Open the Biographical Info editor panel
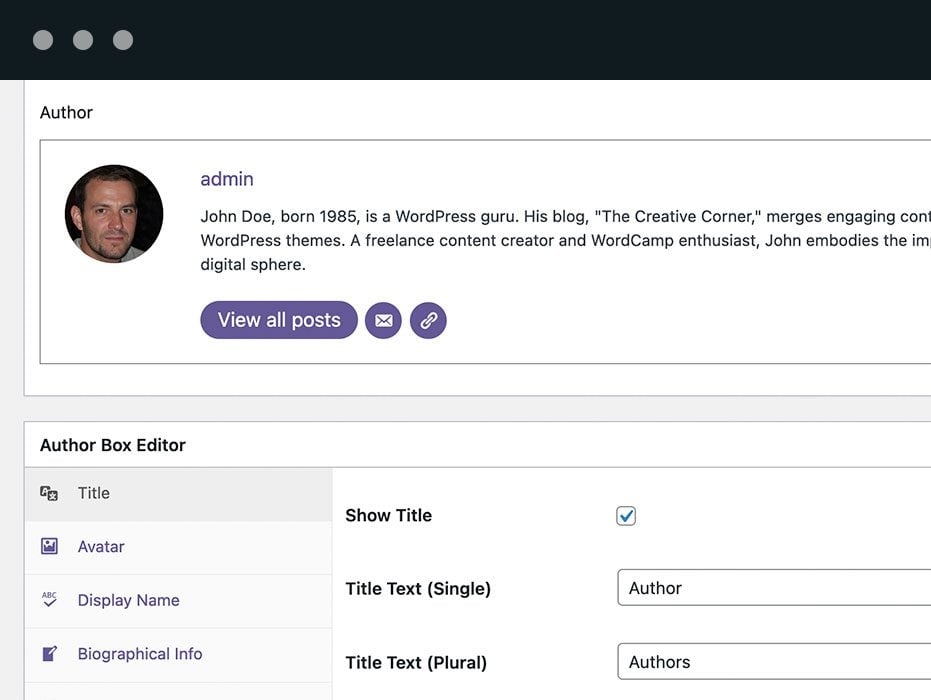The width and height of the screenshot is (931, 700). 140,653
